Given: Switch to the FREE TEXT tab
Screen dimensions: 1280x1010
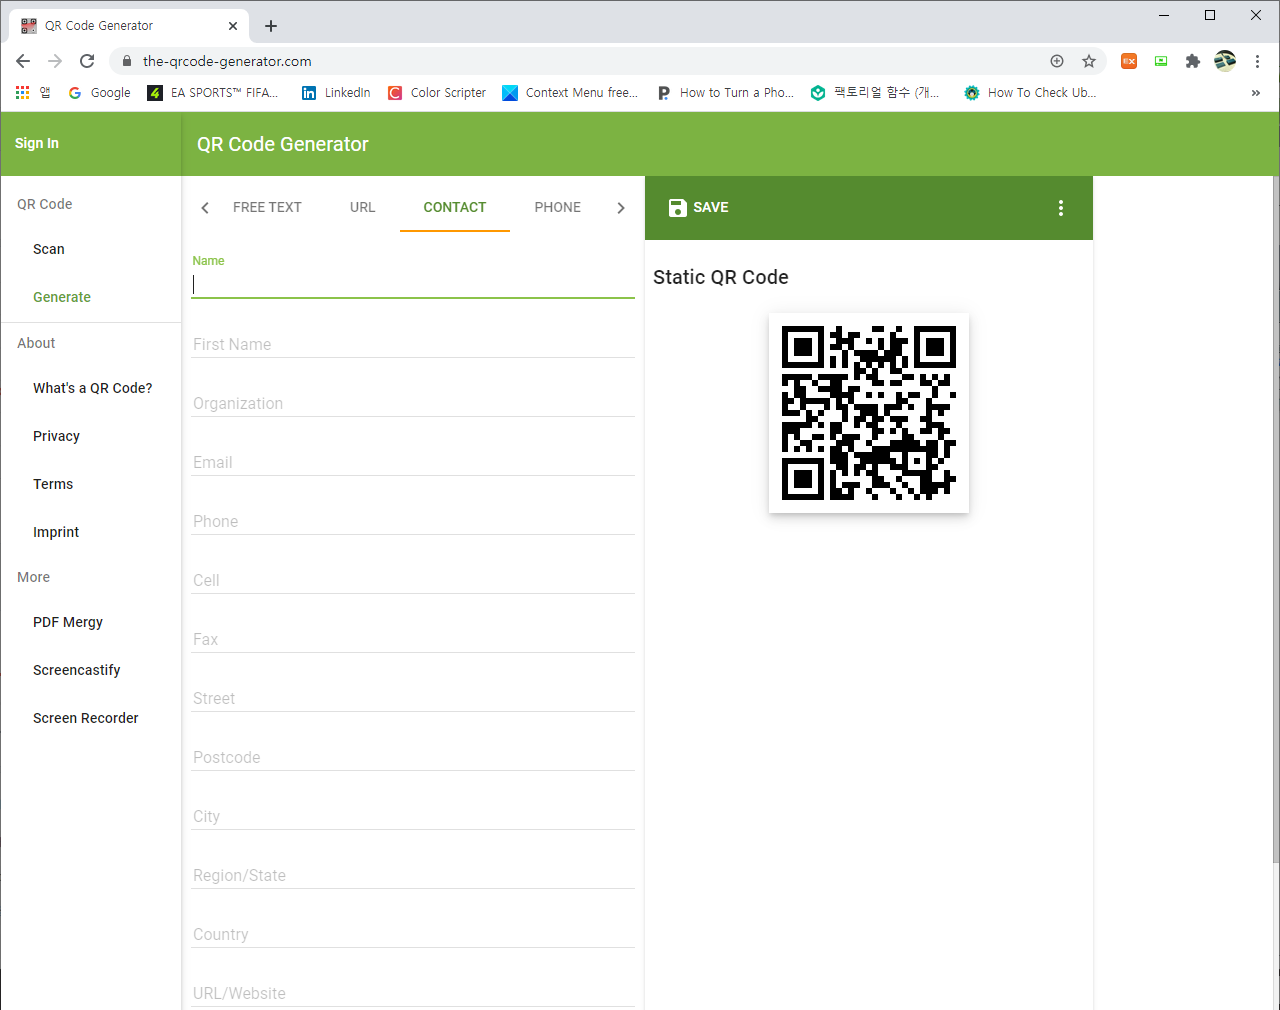Looking at the screenshot, I should click(267, 207).
